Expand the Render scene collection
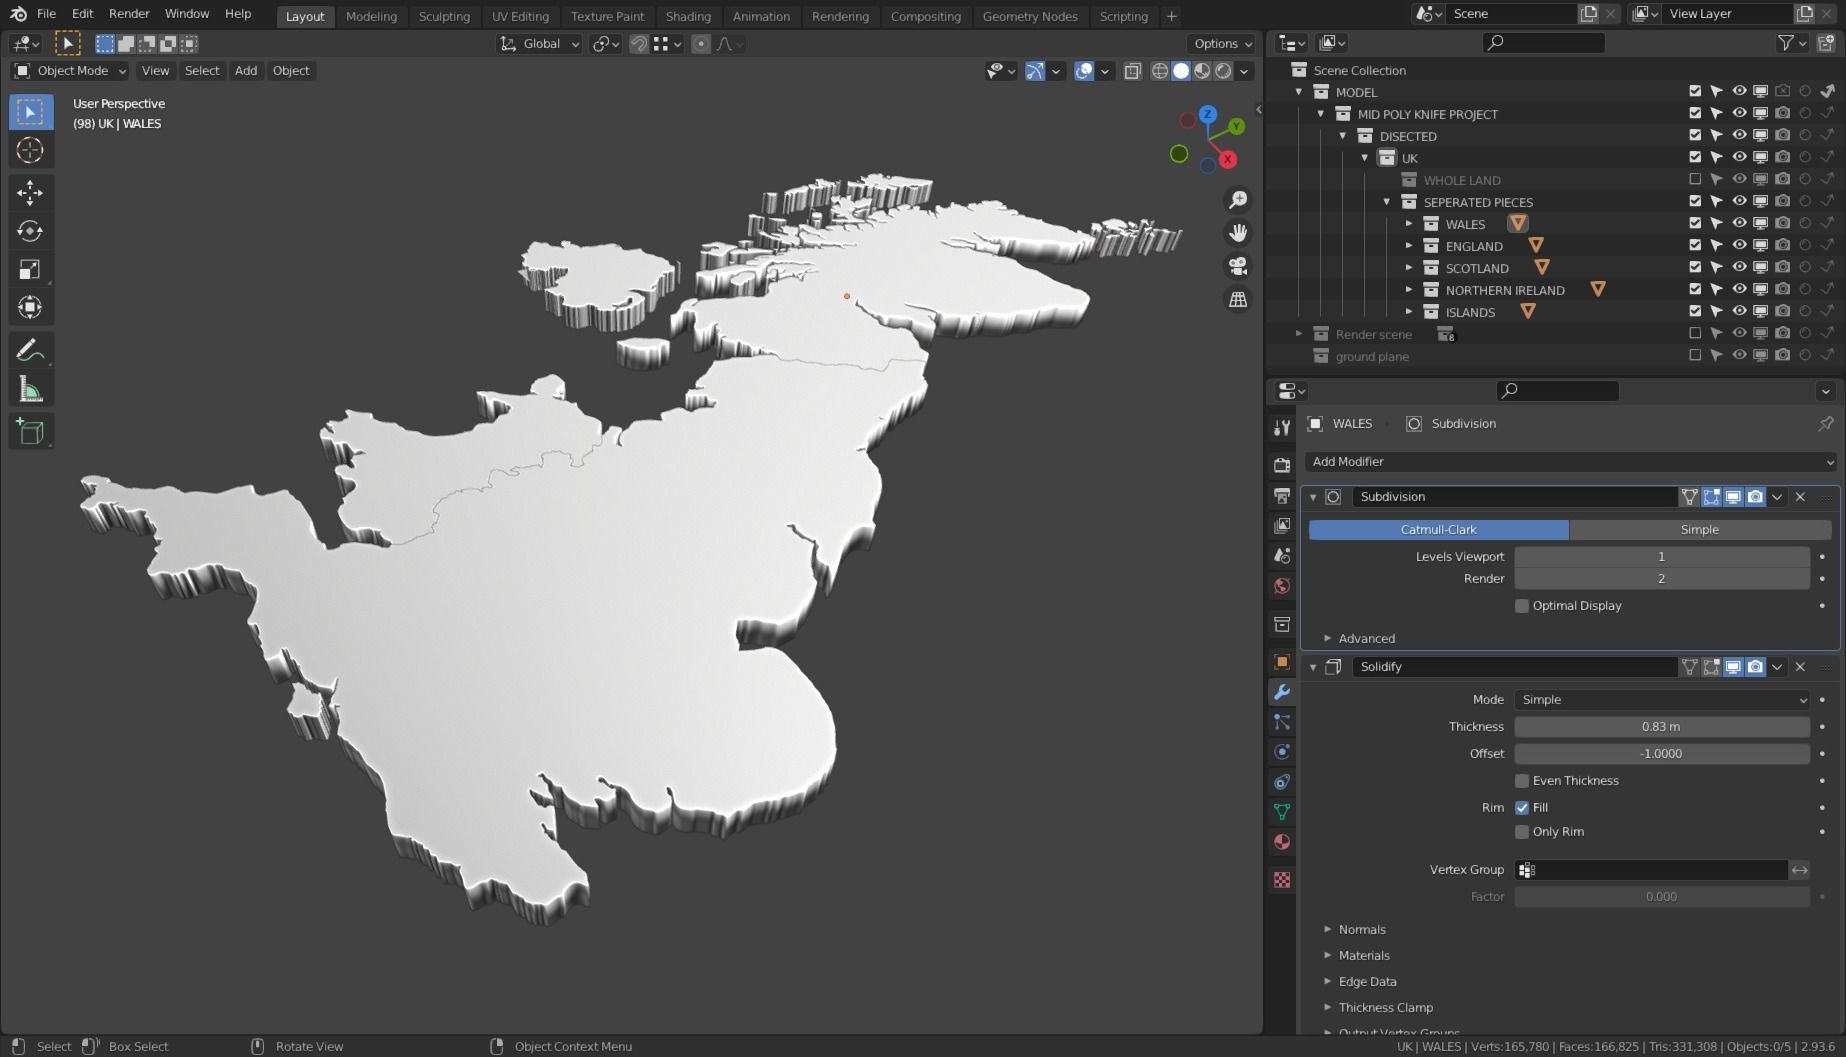 coord(1299,334)
